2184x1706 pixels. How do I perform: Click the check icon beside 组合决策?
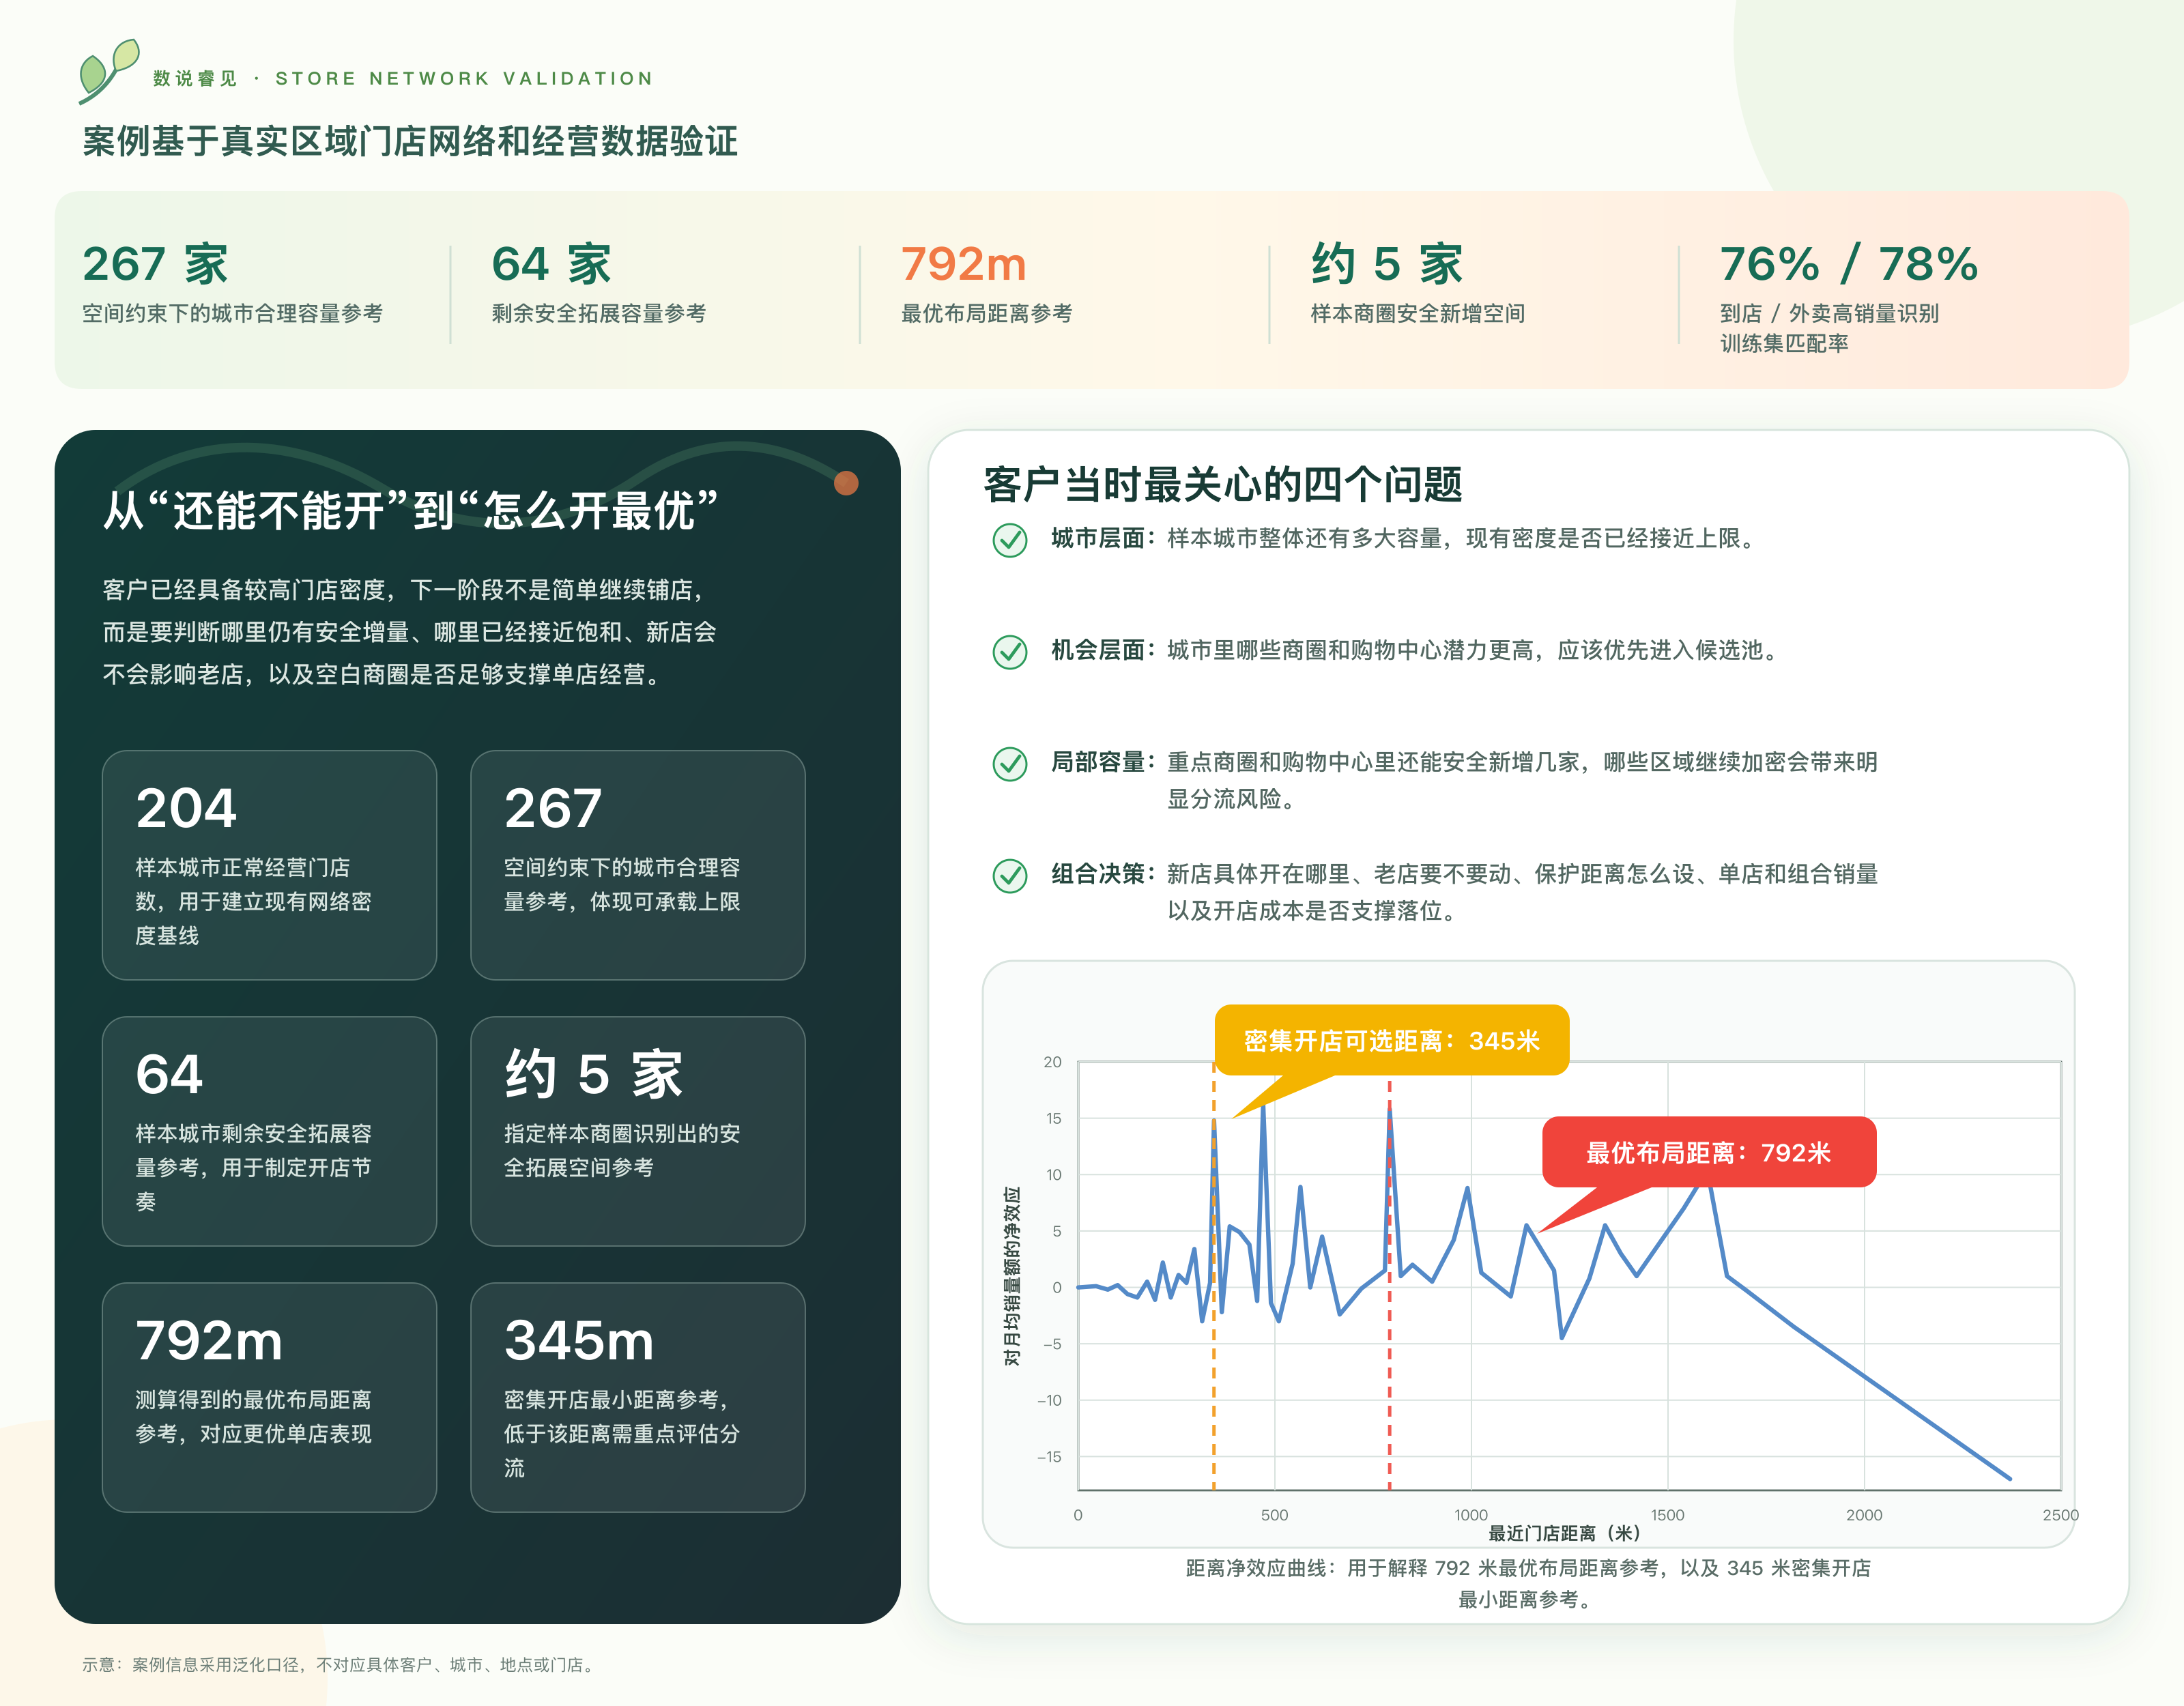point(1009,876)
